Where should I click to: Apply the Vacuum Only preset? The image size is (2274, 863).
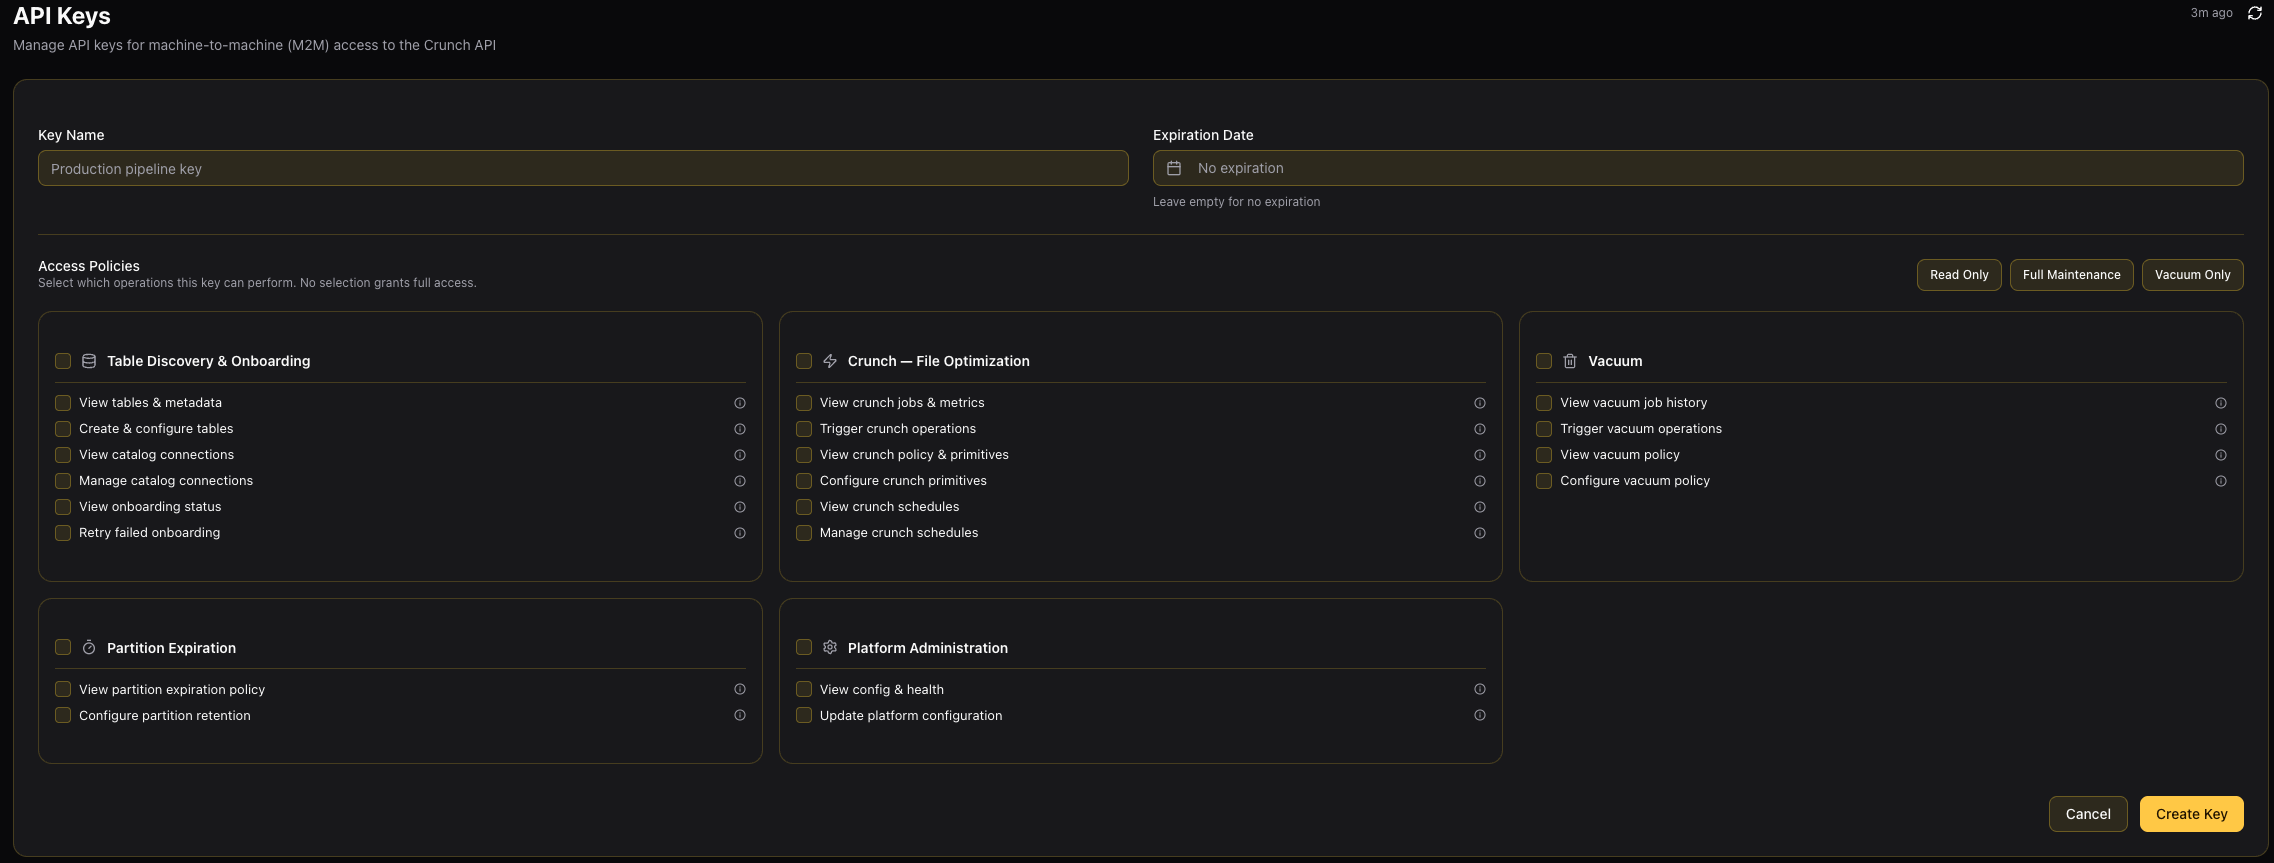tap(2192, 275)
